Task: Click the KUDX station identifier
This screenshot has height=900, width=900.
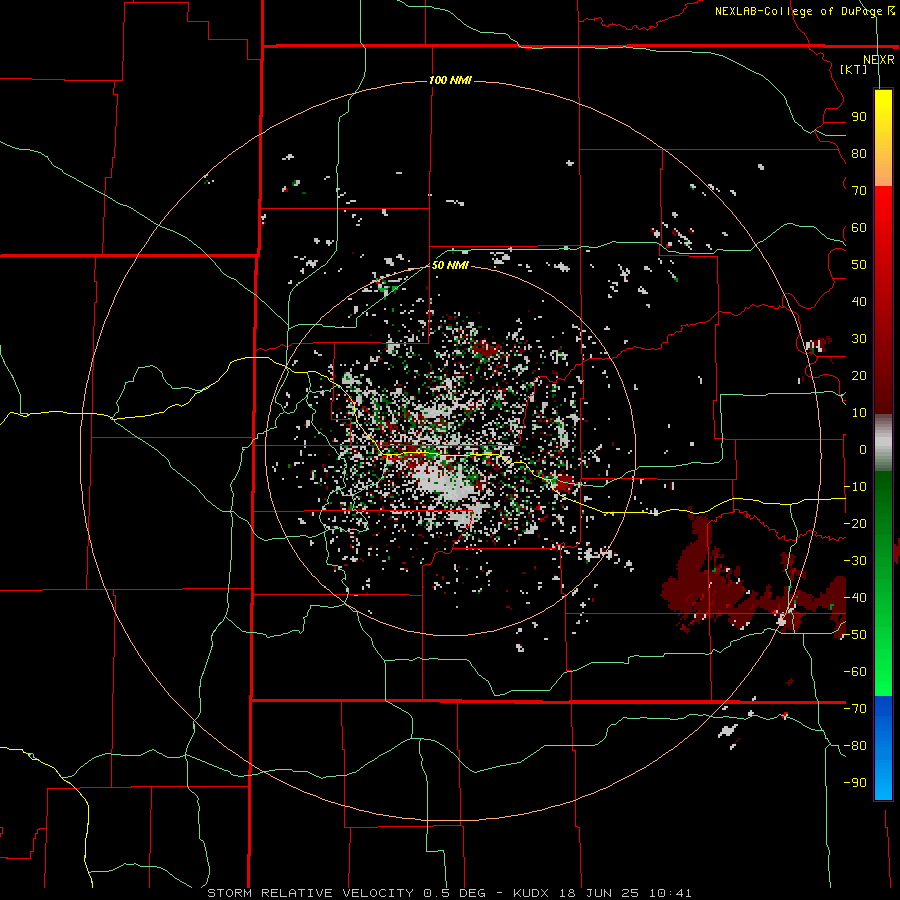Action: pyautogui.click(x=531, y=893)
